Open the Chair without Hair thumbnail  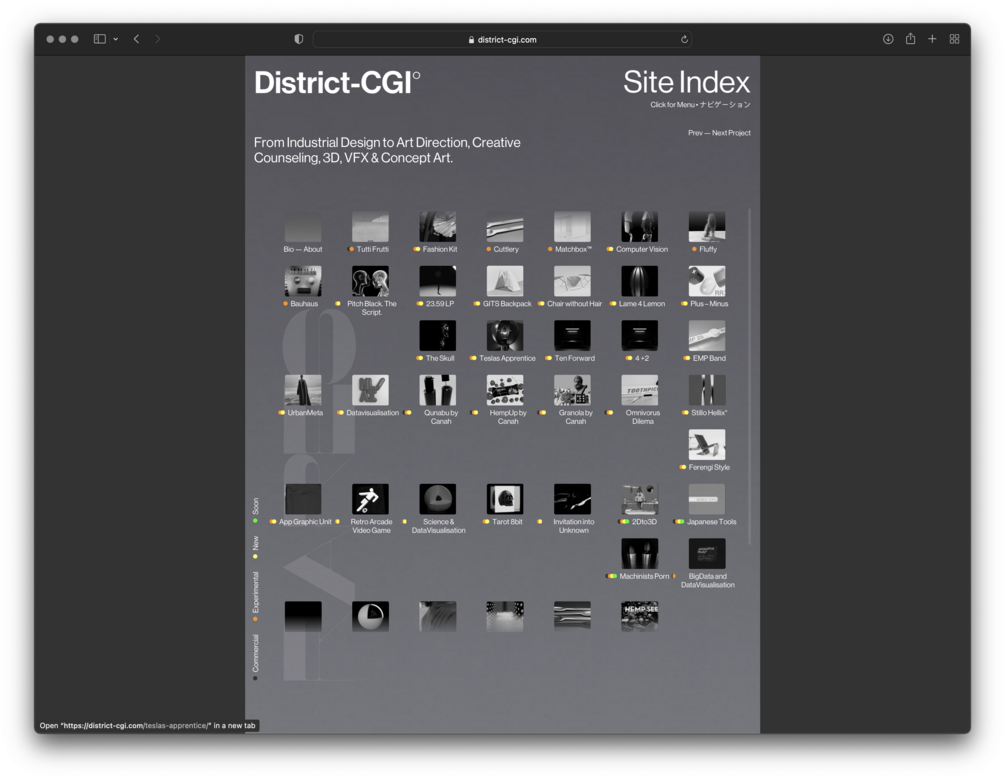572,281
